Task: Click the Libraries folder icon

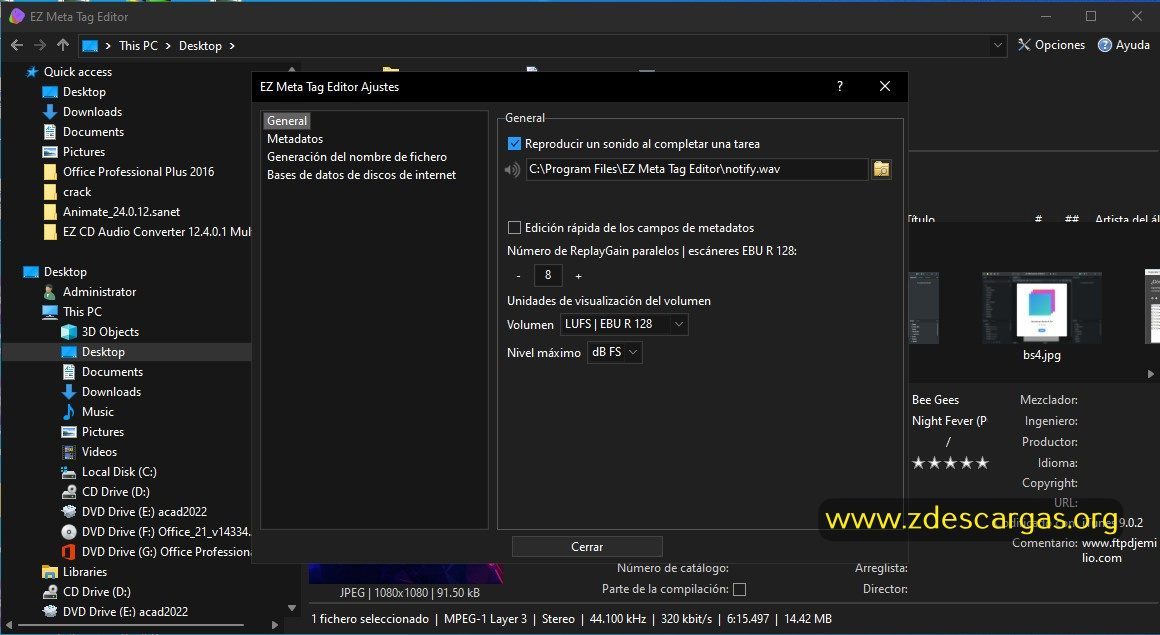Action: click(50, 571)
